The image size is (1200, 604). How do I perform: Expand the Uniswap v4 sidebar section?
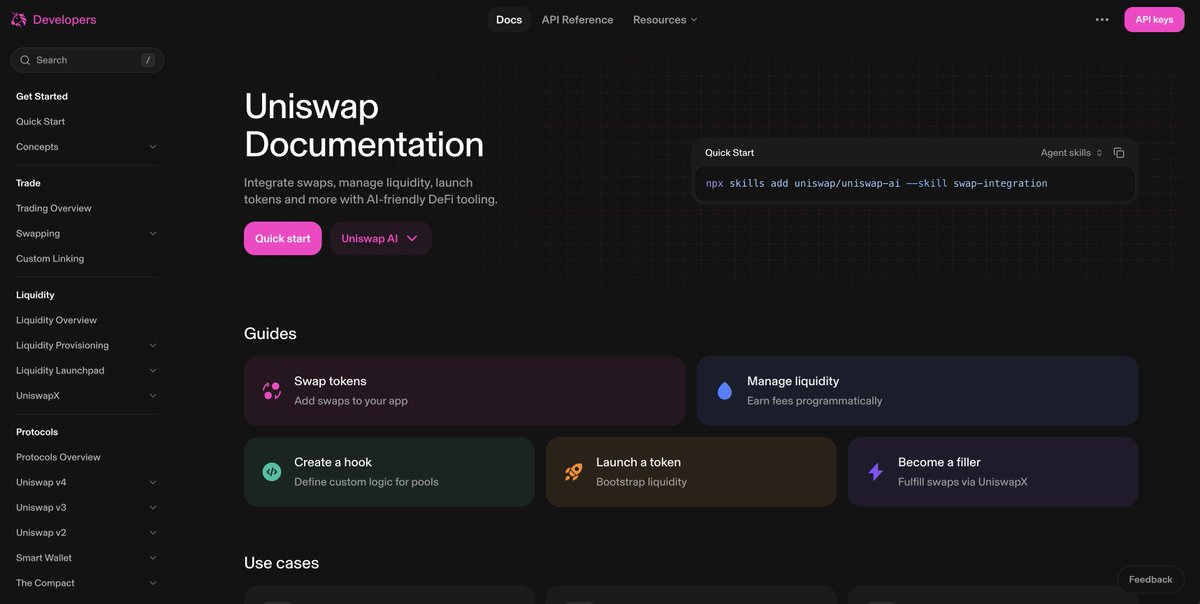[x=153, y=483]
